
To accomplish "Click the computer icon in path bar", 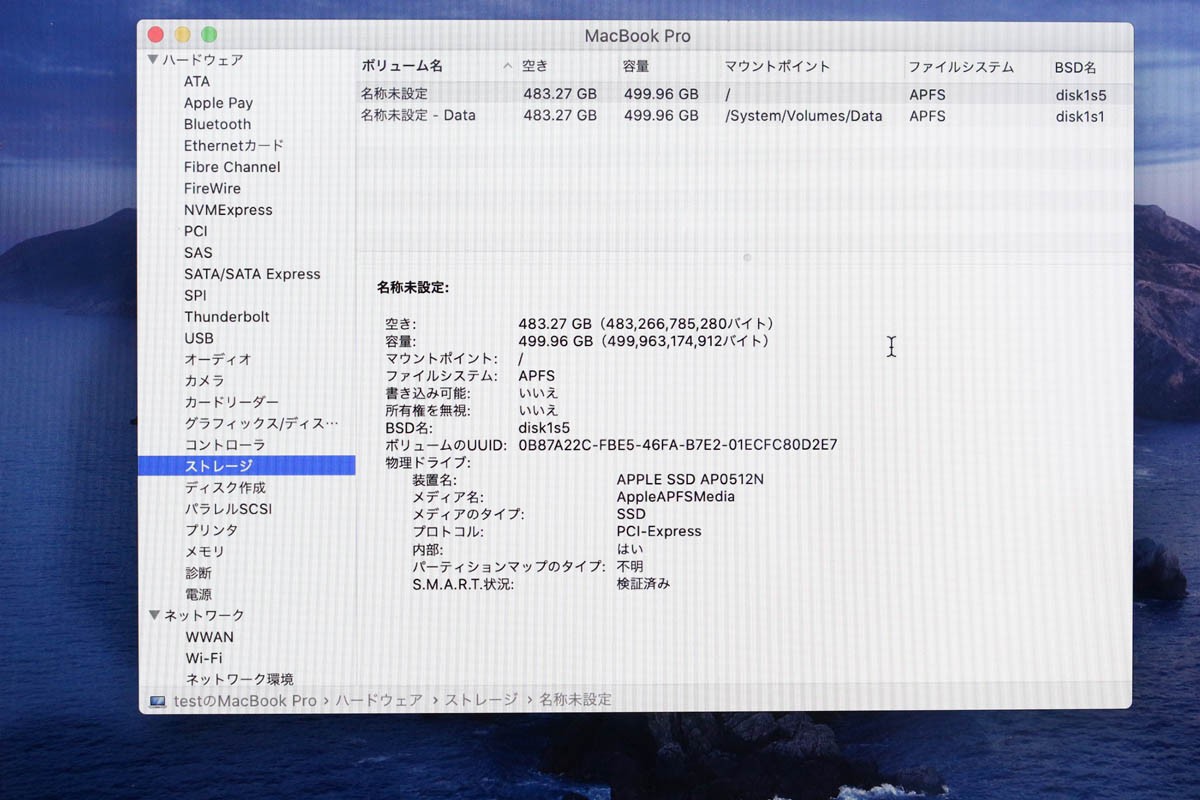I will [x=157, y=701].
